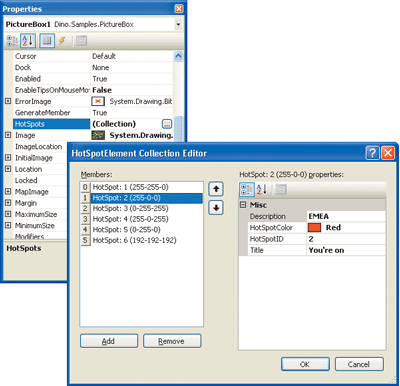Expand the Image property node
The image size is (400, 386).
(x=8, y=135)
